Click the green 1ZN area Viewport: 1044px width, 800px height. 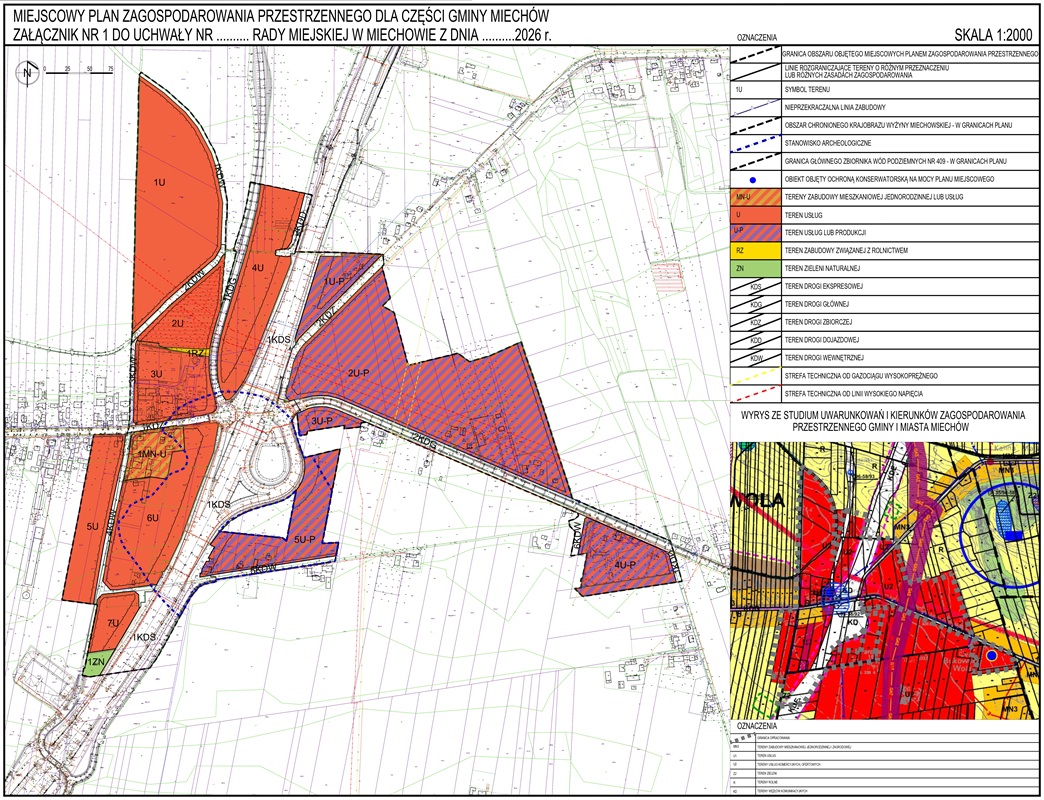[x=97, y=661]
